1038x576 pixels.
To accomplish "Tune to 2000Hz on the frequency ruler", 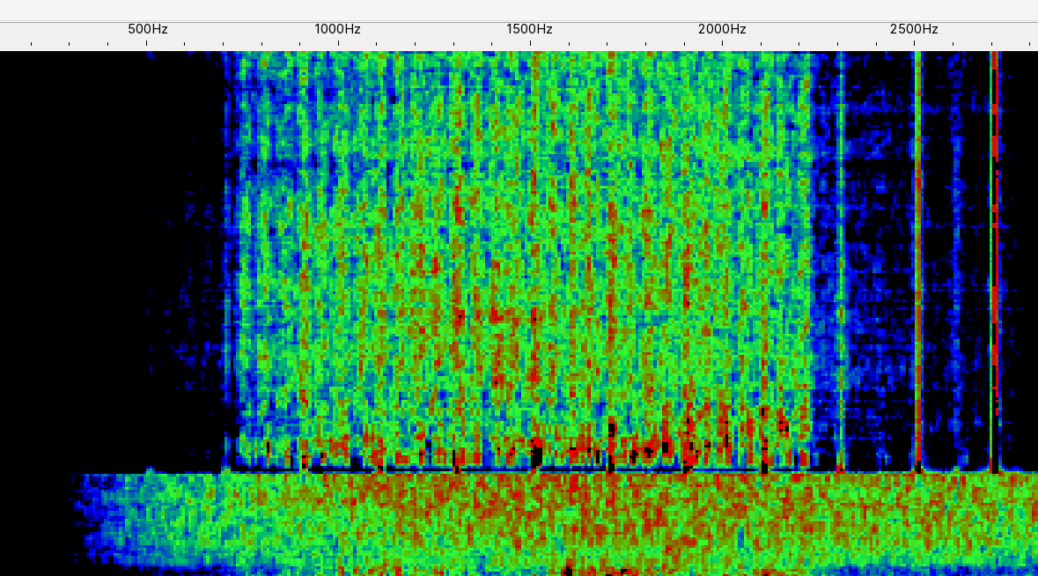I will point(722,29).
